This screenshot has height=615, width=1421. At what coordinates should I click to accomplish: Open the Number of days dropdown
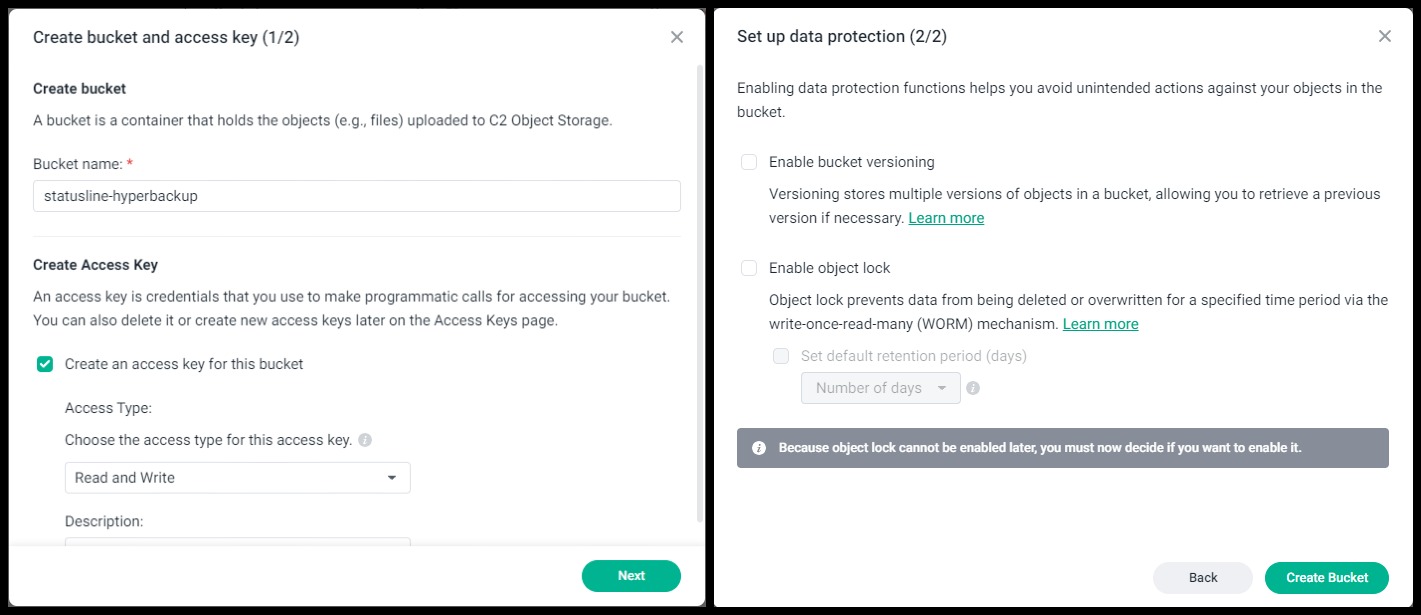pyautogui.click(x=881, y=388)
